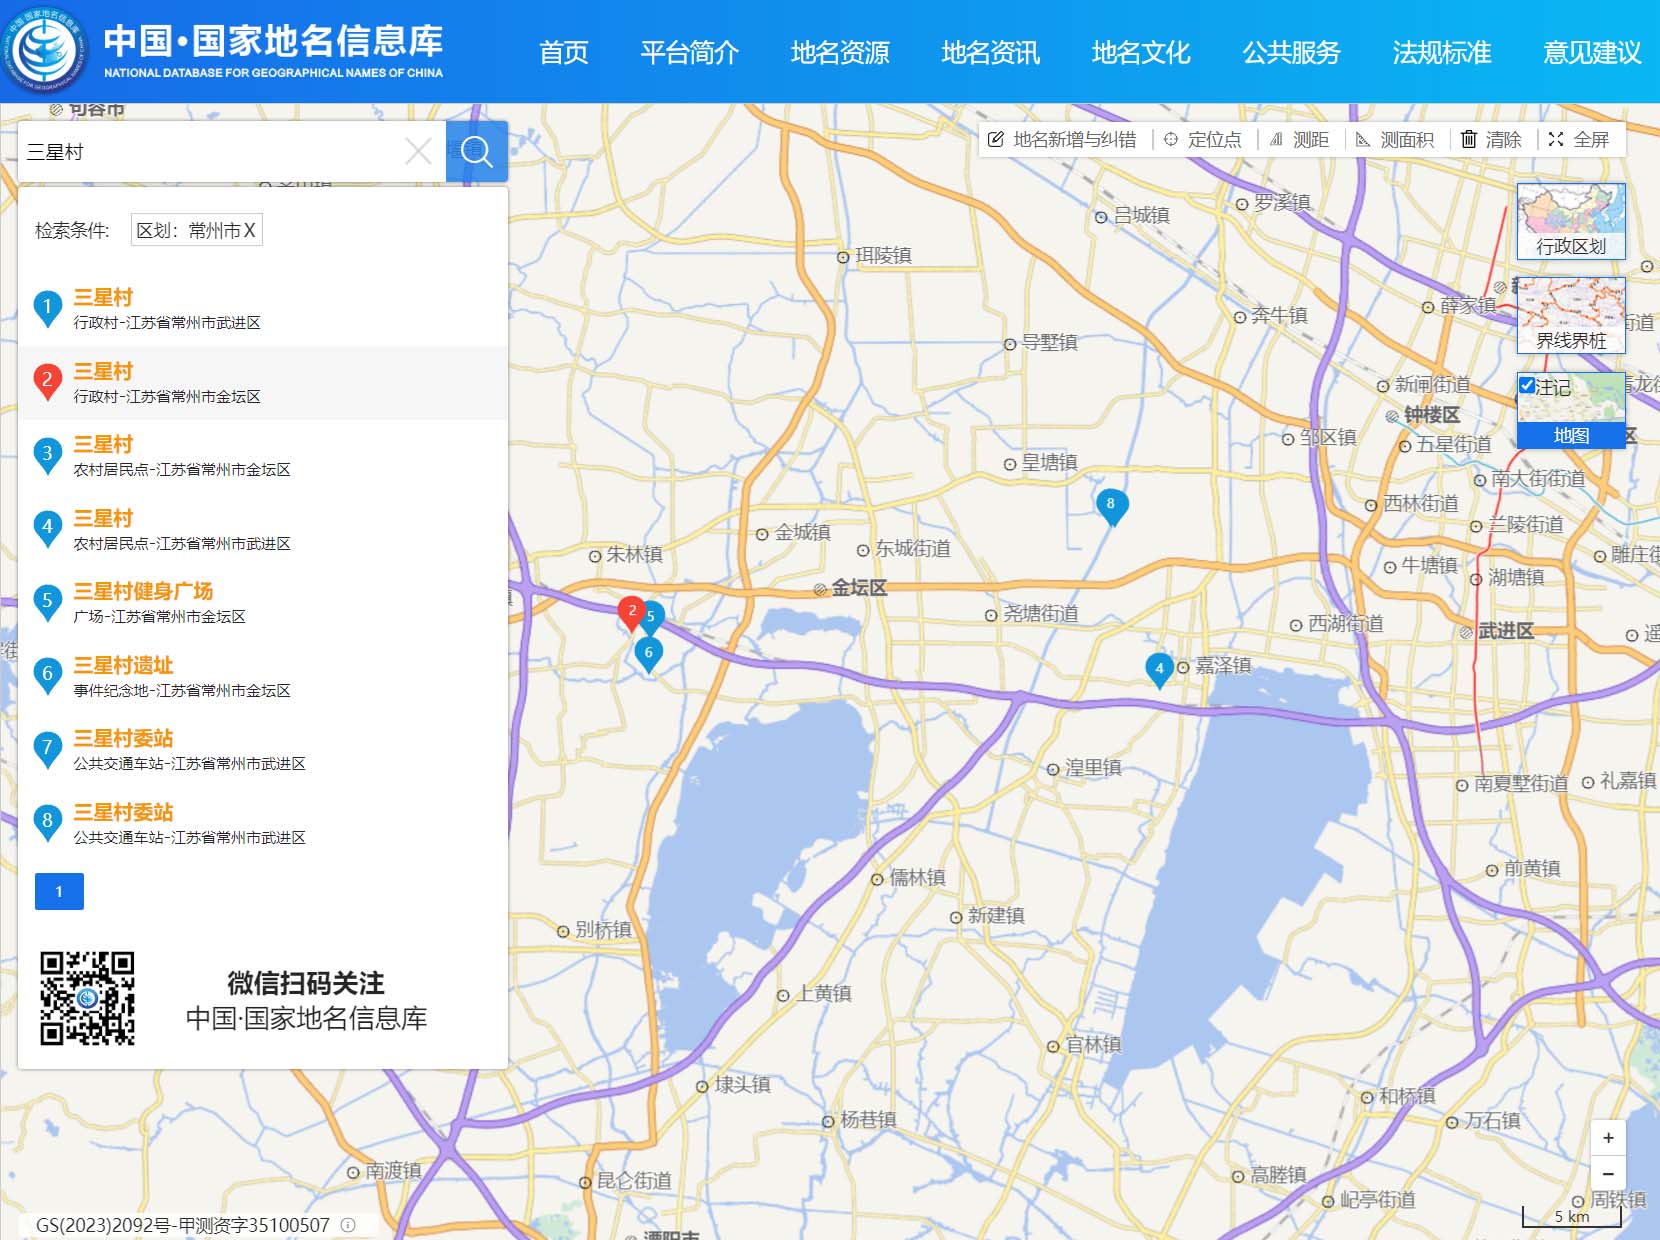Click map pin 8 near 皇塘镇
This screenshot has height=1240, width=1660.
[x=1111, y=506]
